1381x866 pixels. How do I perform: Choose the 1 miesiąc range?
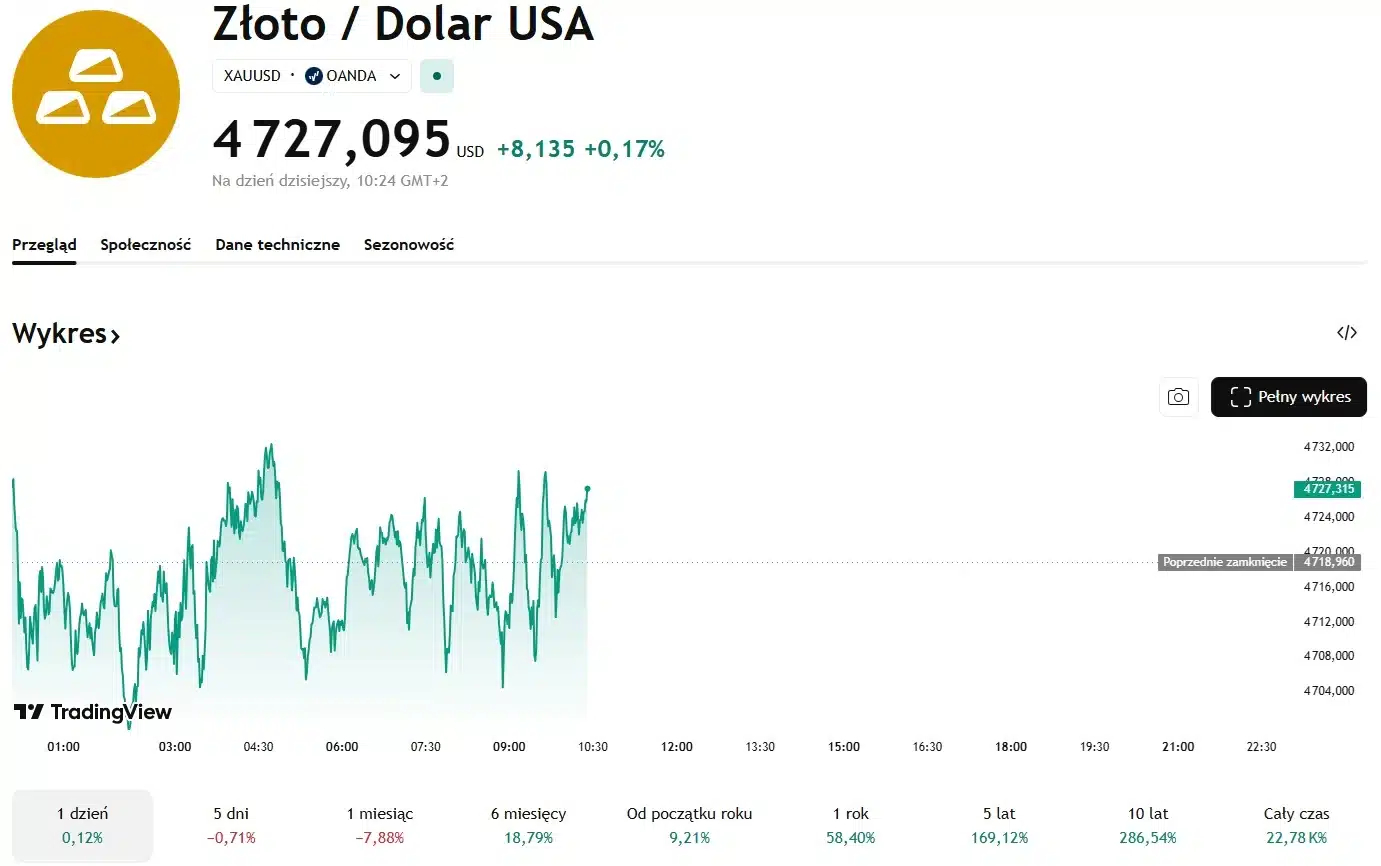tap(380, 825)
